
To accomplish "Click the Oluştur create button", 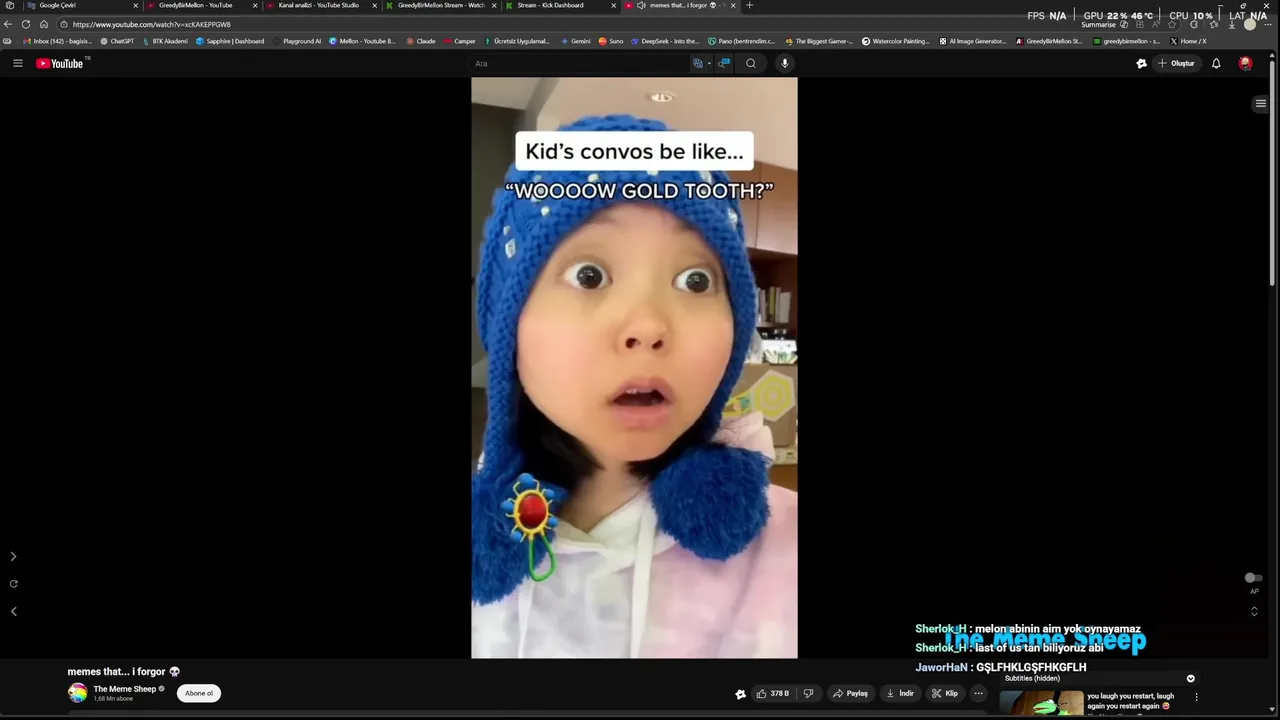I will [1177, 63].
